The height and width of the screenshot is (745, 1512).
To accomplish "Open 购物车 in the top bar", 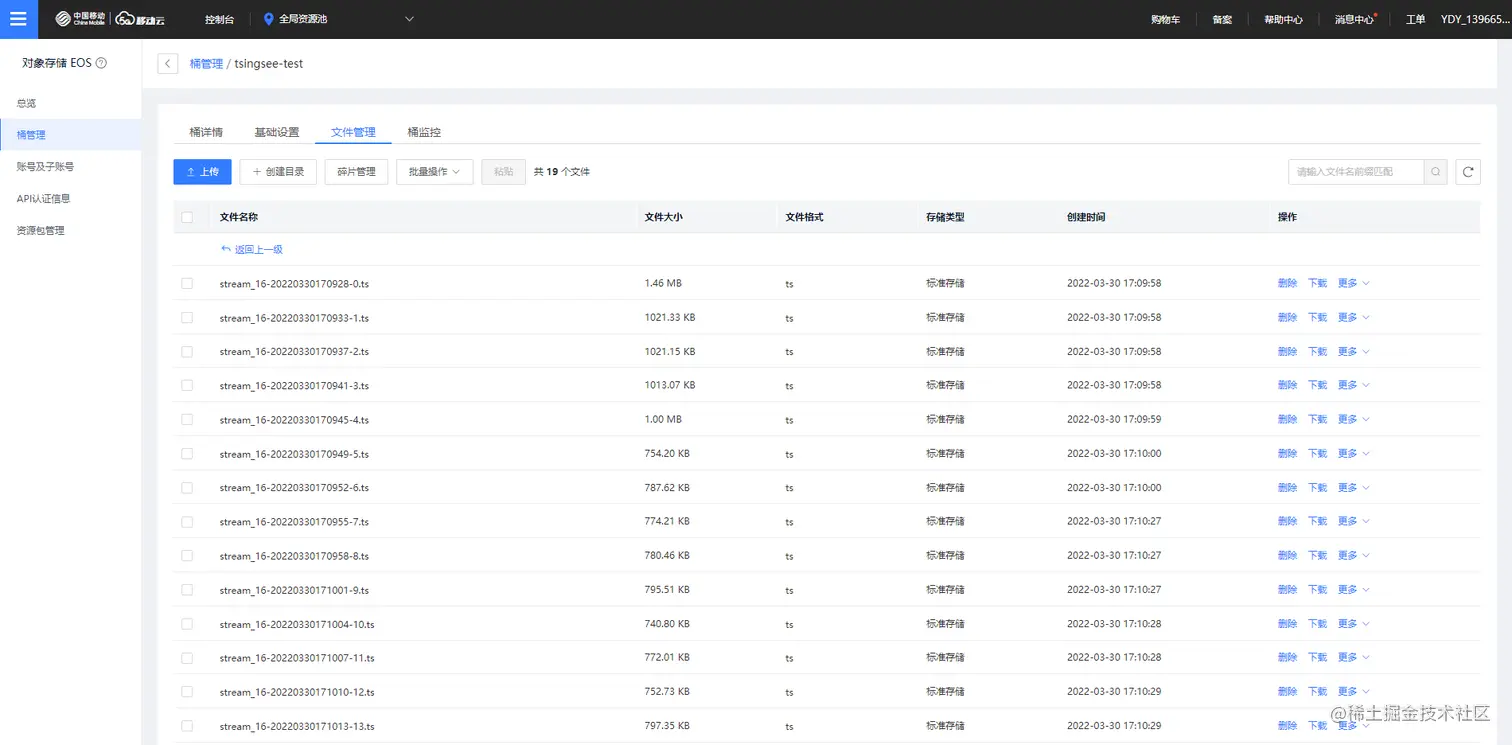I will tap(1165, 19).
